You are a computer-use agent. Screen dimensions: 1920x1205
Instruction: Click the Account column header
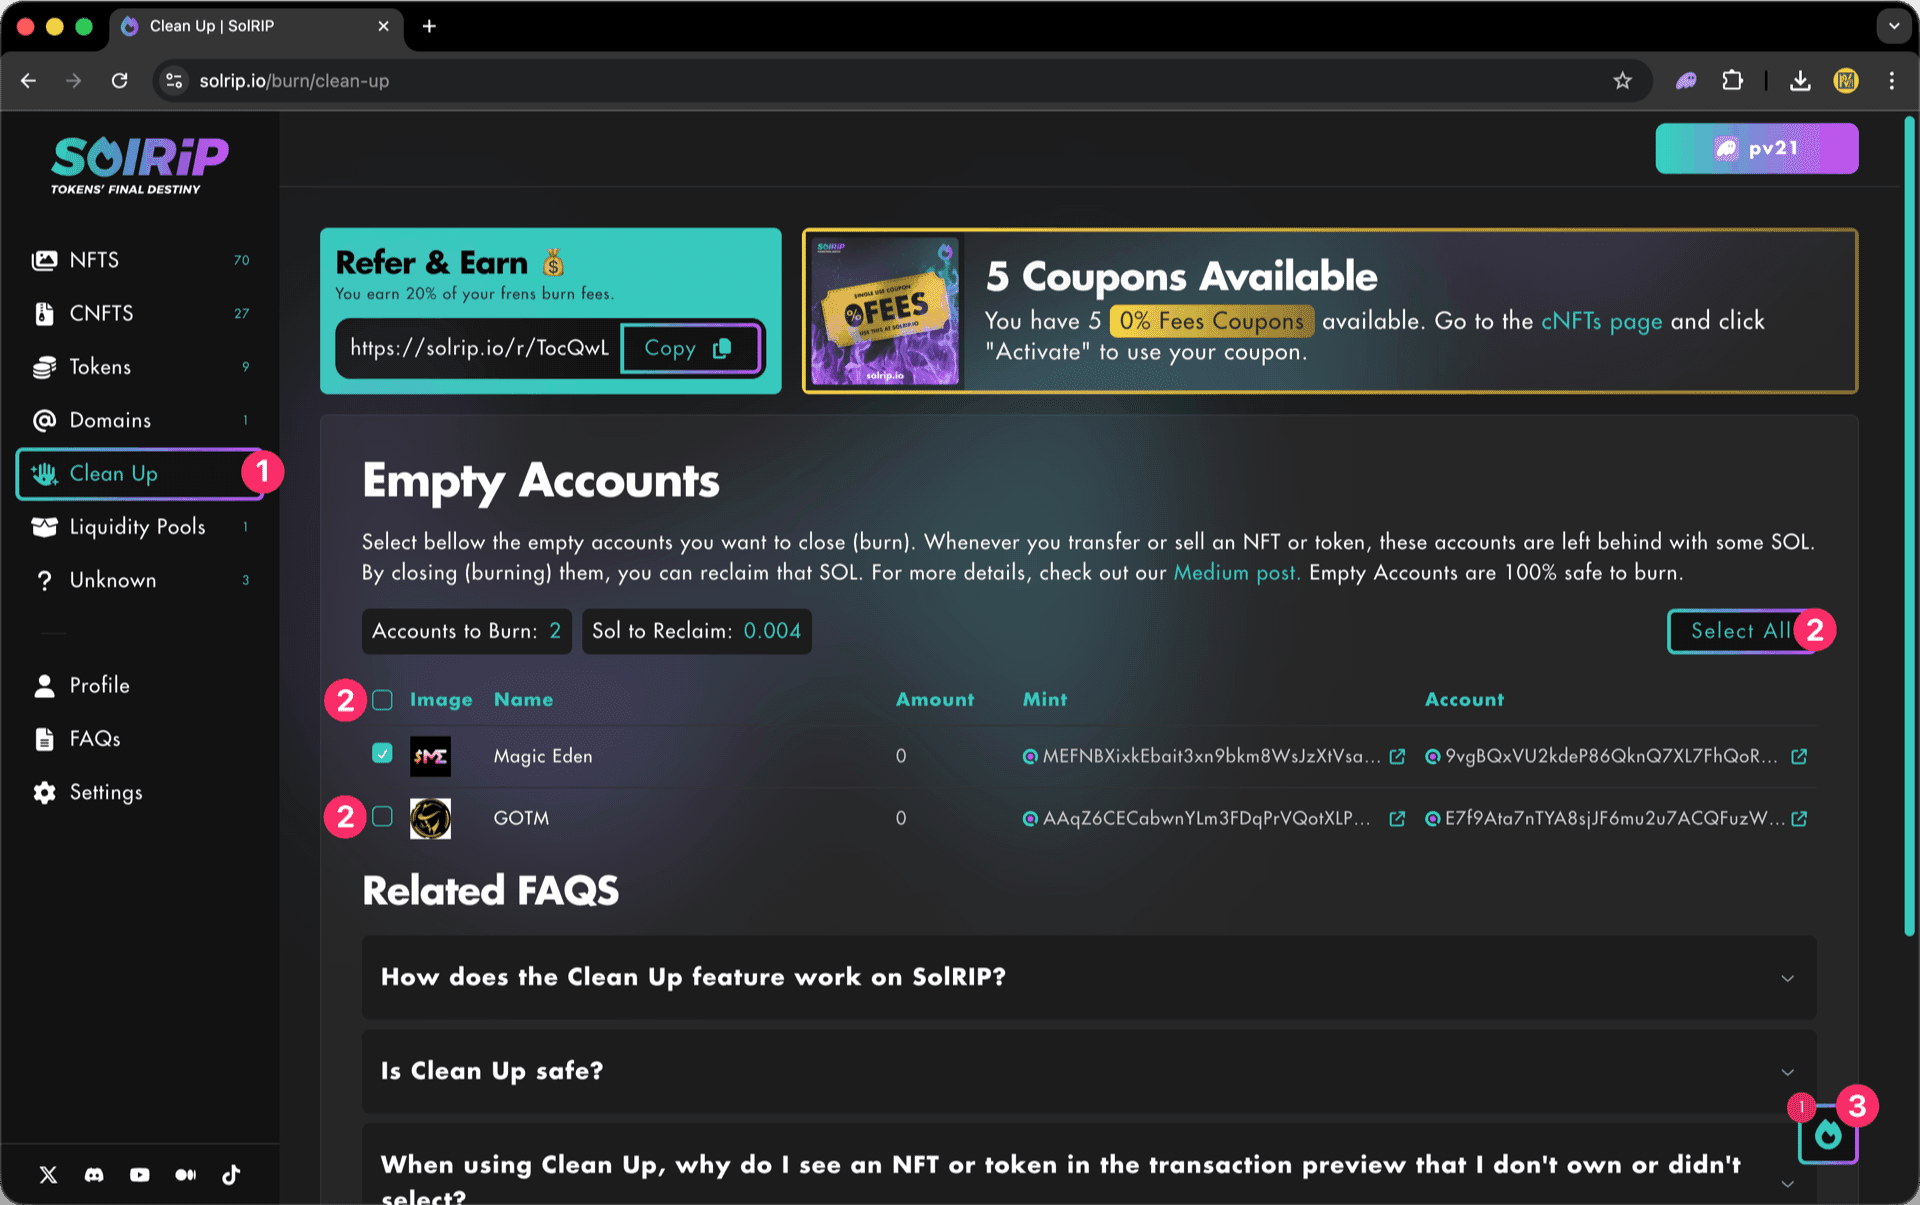tap(1464, 700)
